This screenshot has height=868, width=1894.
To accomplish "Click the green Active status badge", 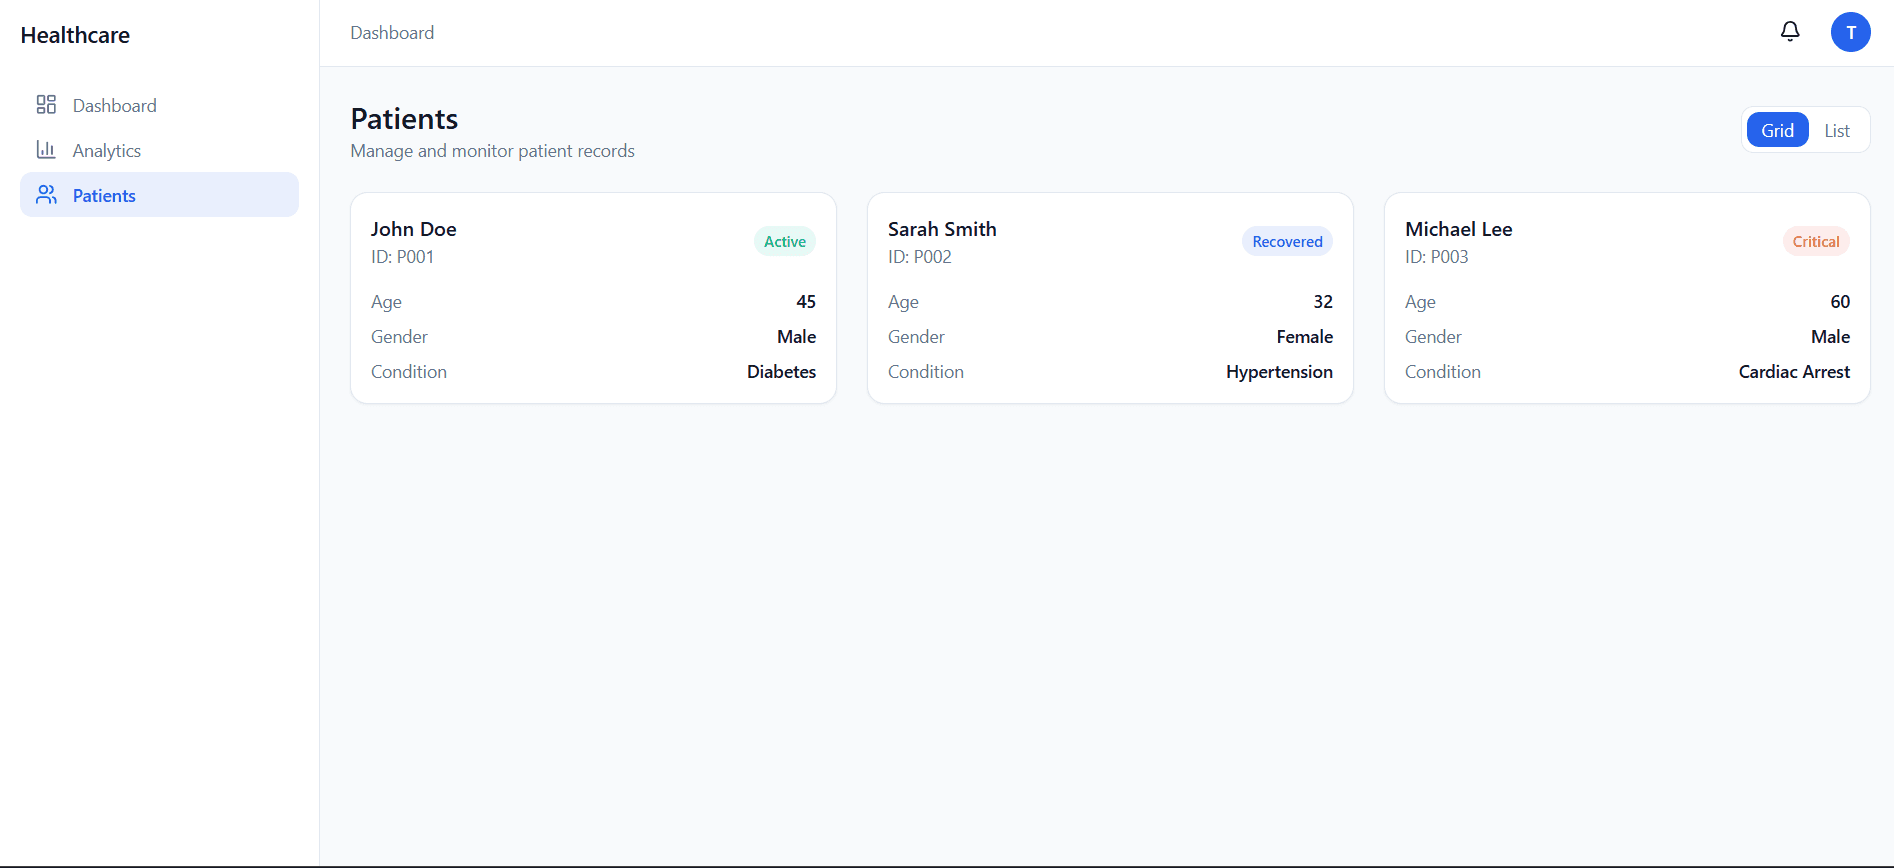I will (x=784, y=242).
